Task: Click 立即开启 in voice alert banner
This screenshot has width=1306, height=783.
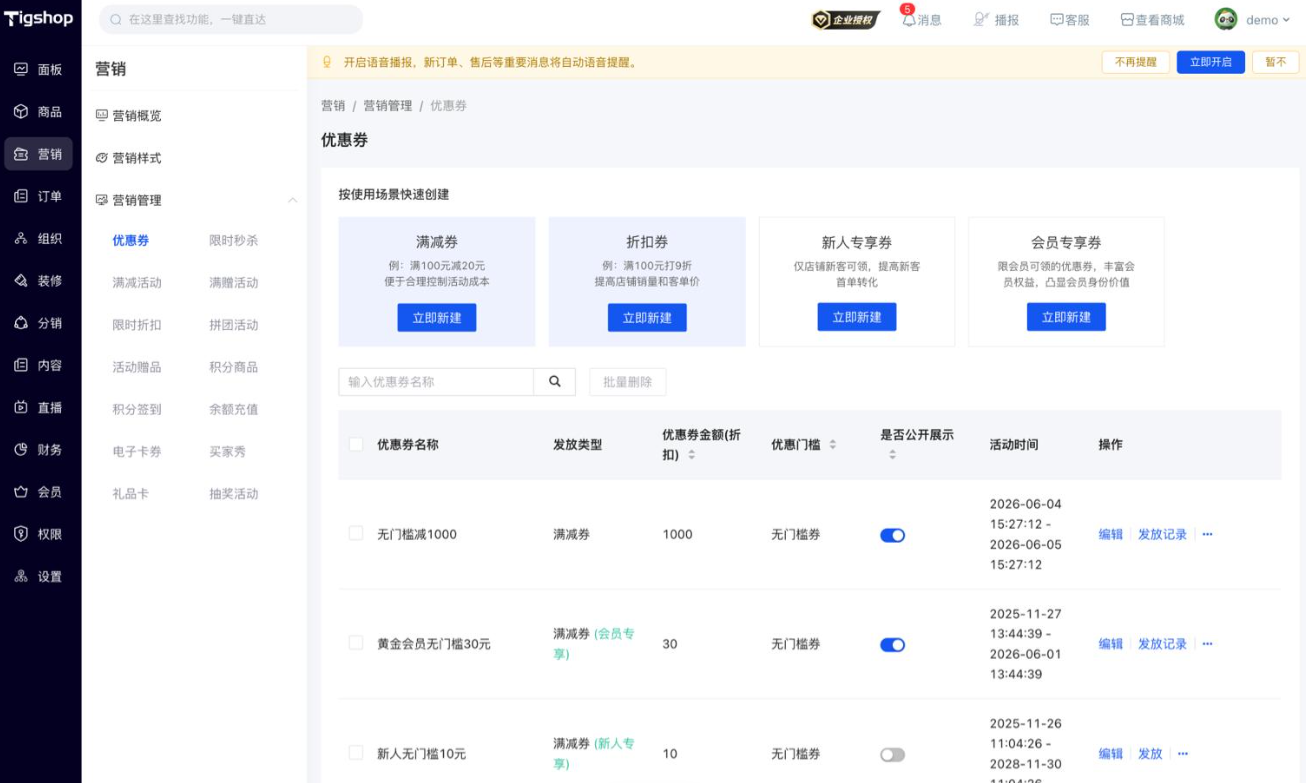Action: point(1211,62)
